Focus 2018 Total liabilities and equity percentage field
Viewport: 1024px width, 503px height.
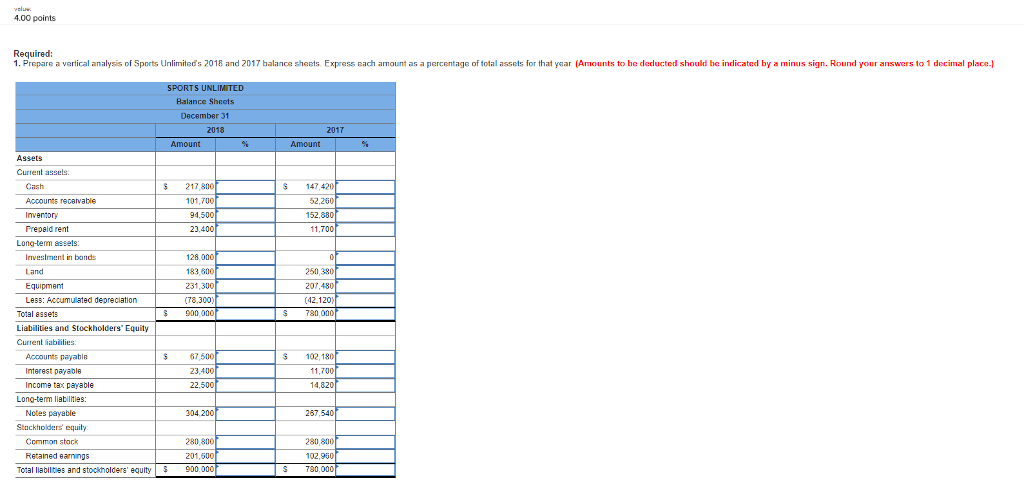pos(246,470)
